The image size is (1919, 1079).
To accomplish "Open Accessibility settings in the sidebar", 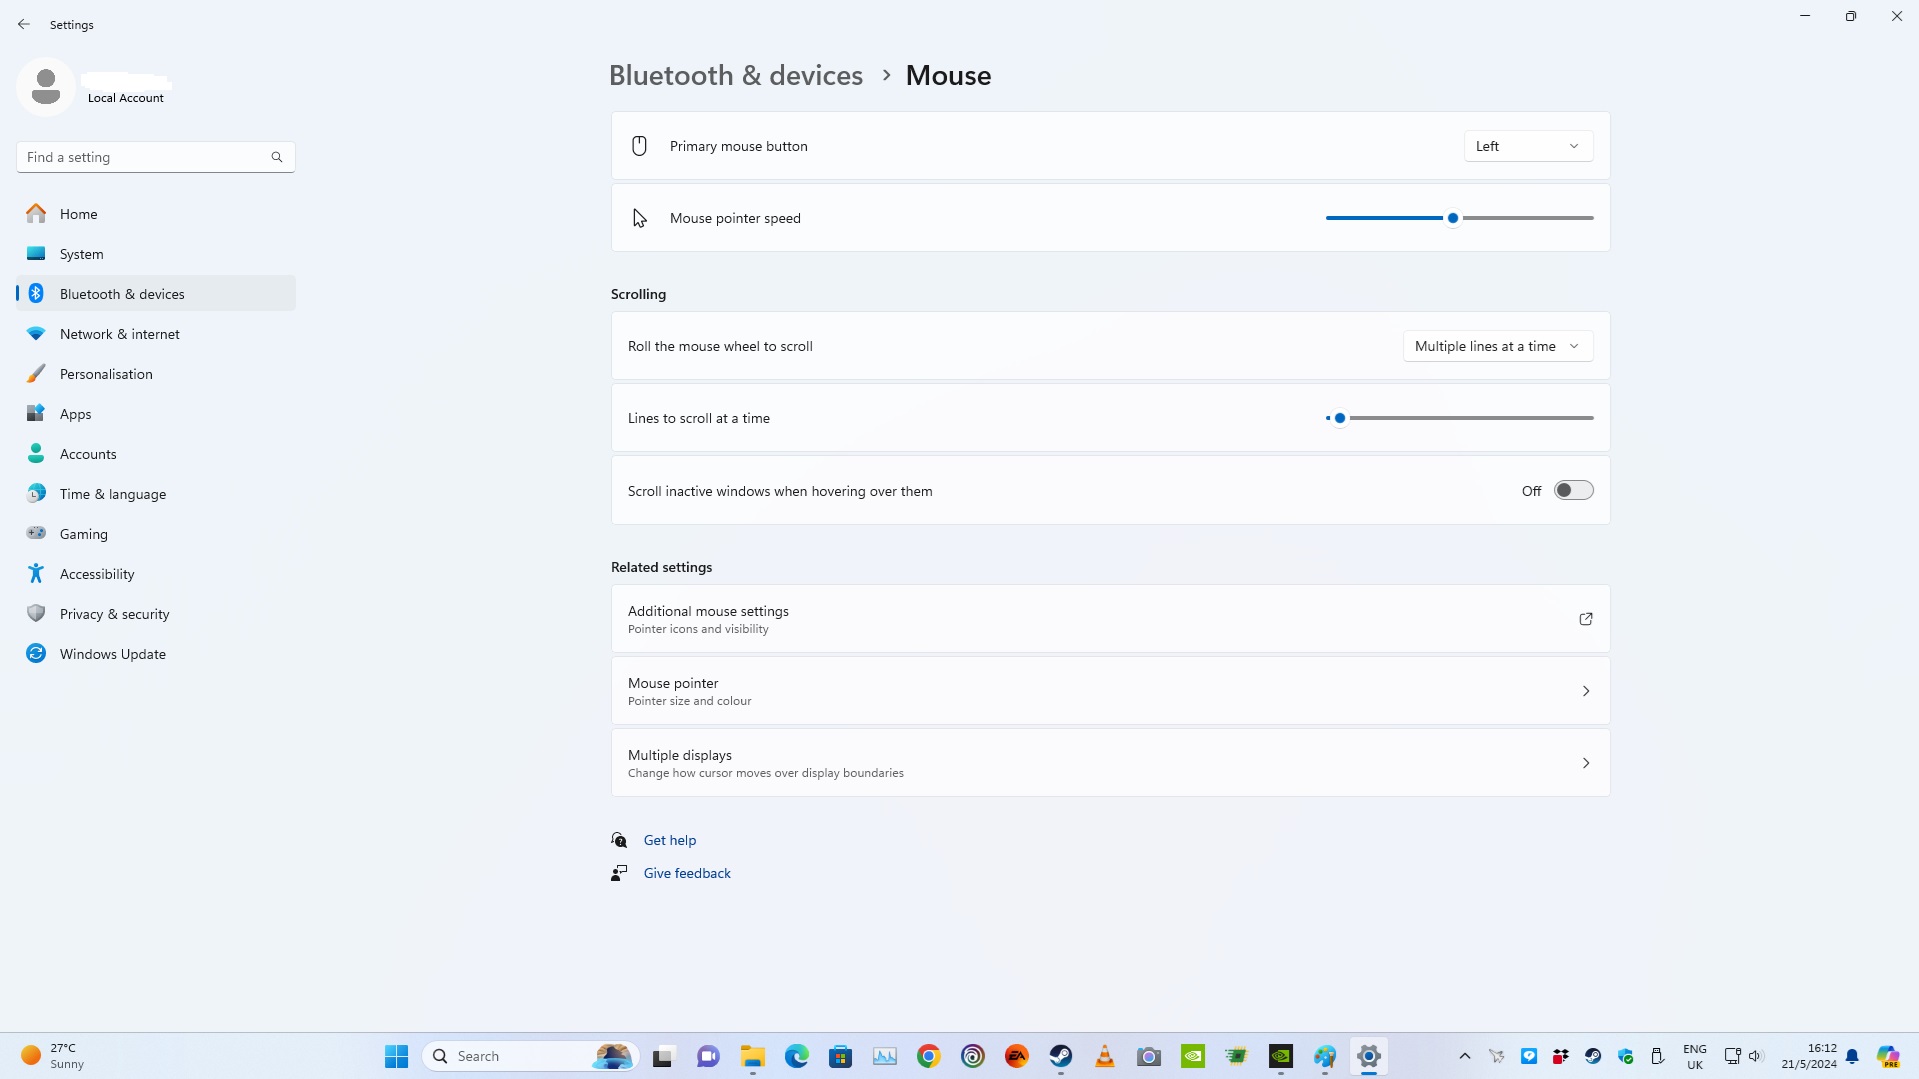I will click(156, 574).
